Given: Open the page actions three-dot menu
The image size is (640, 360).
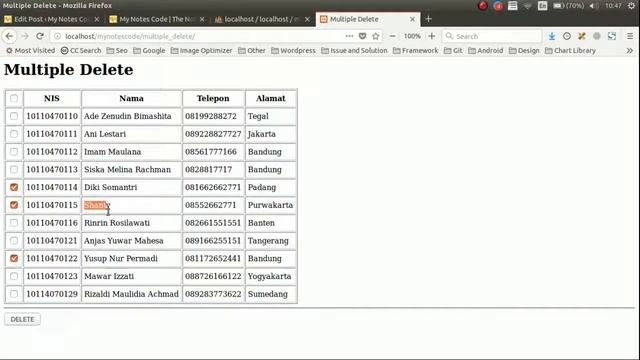Looking at the screenshot, I should click(x=349, y=36).
